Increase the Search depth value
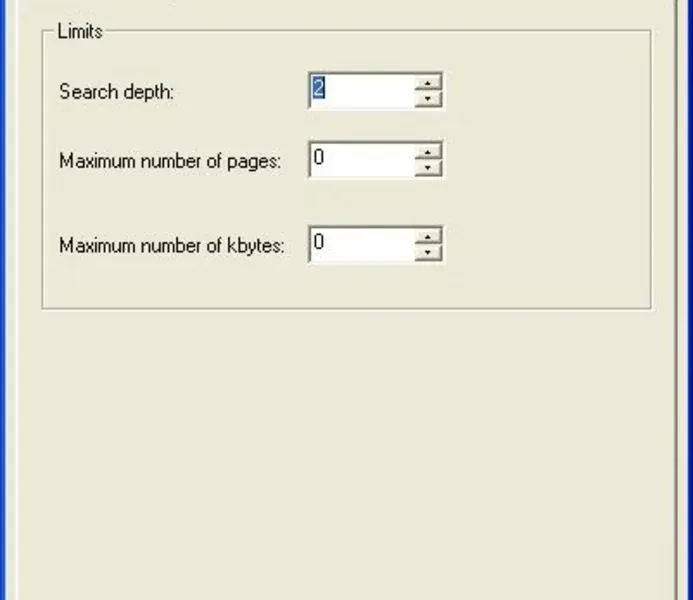Viewport: 693px width, 600px height. (x=428, y=82)
